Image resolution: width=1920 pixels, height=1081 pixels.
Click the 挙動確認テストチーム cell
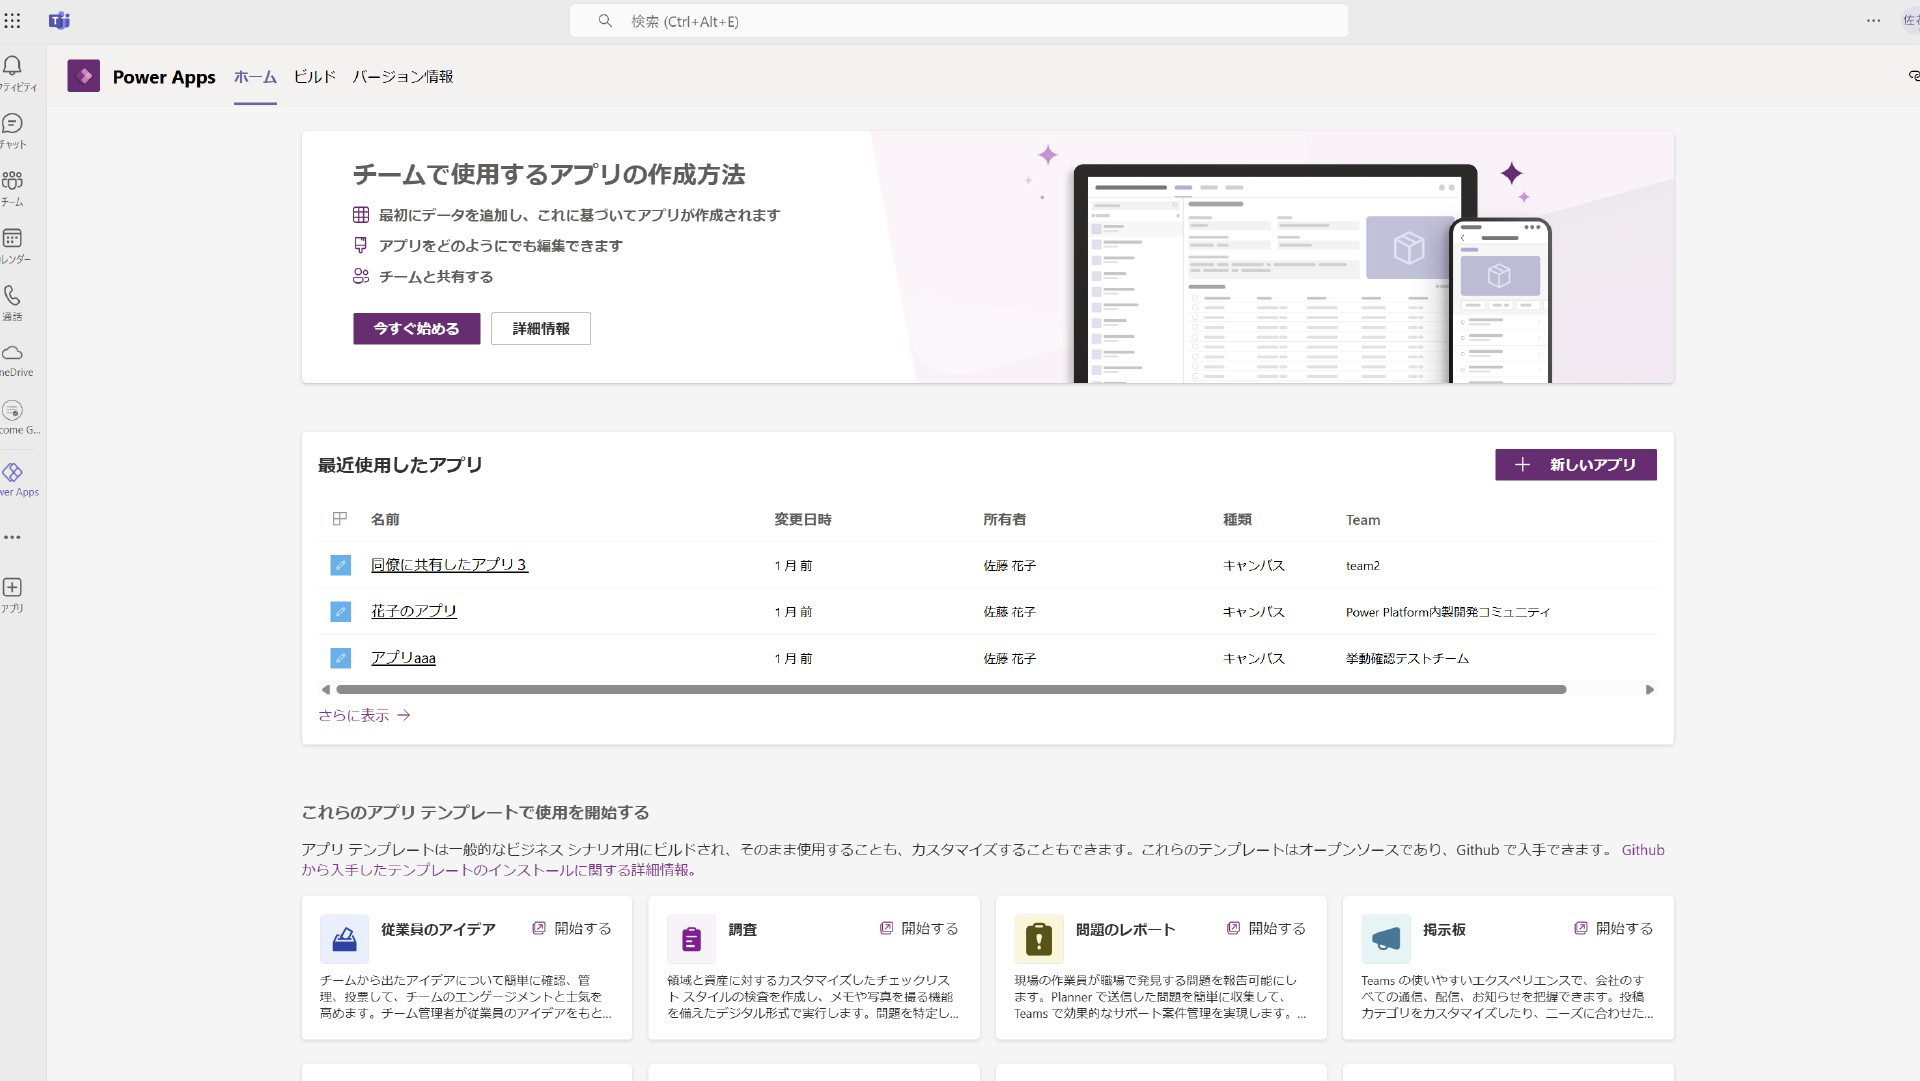coord(1407,658)
